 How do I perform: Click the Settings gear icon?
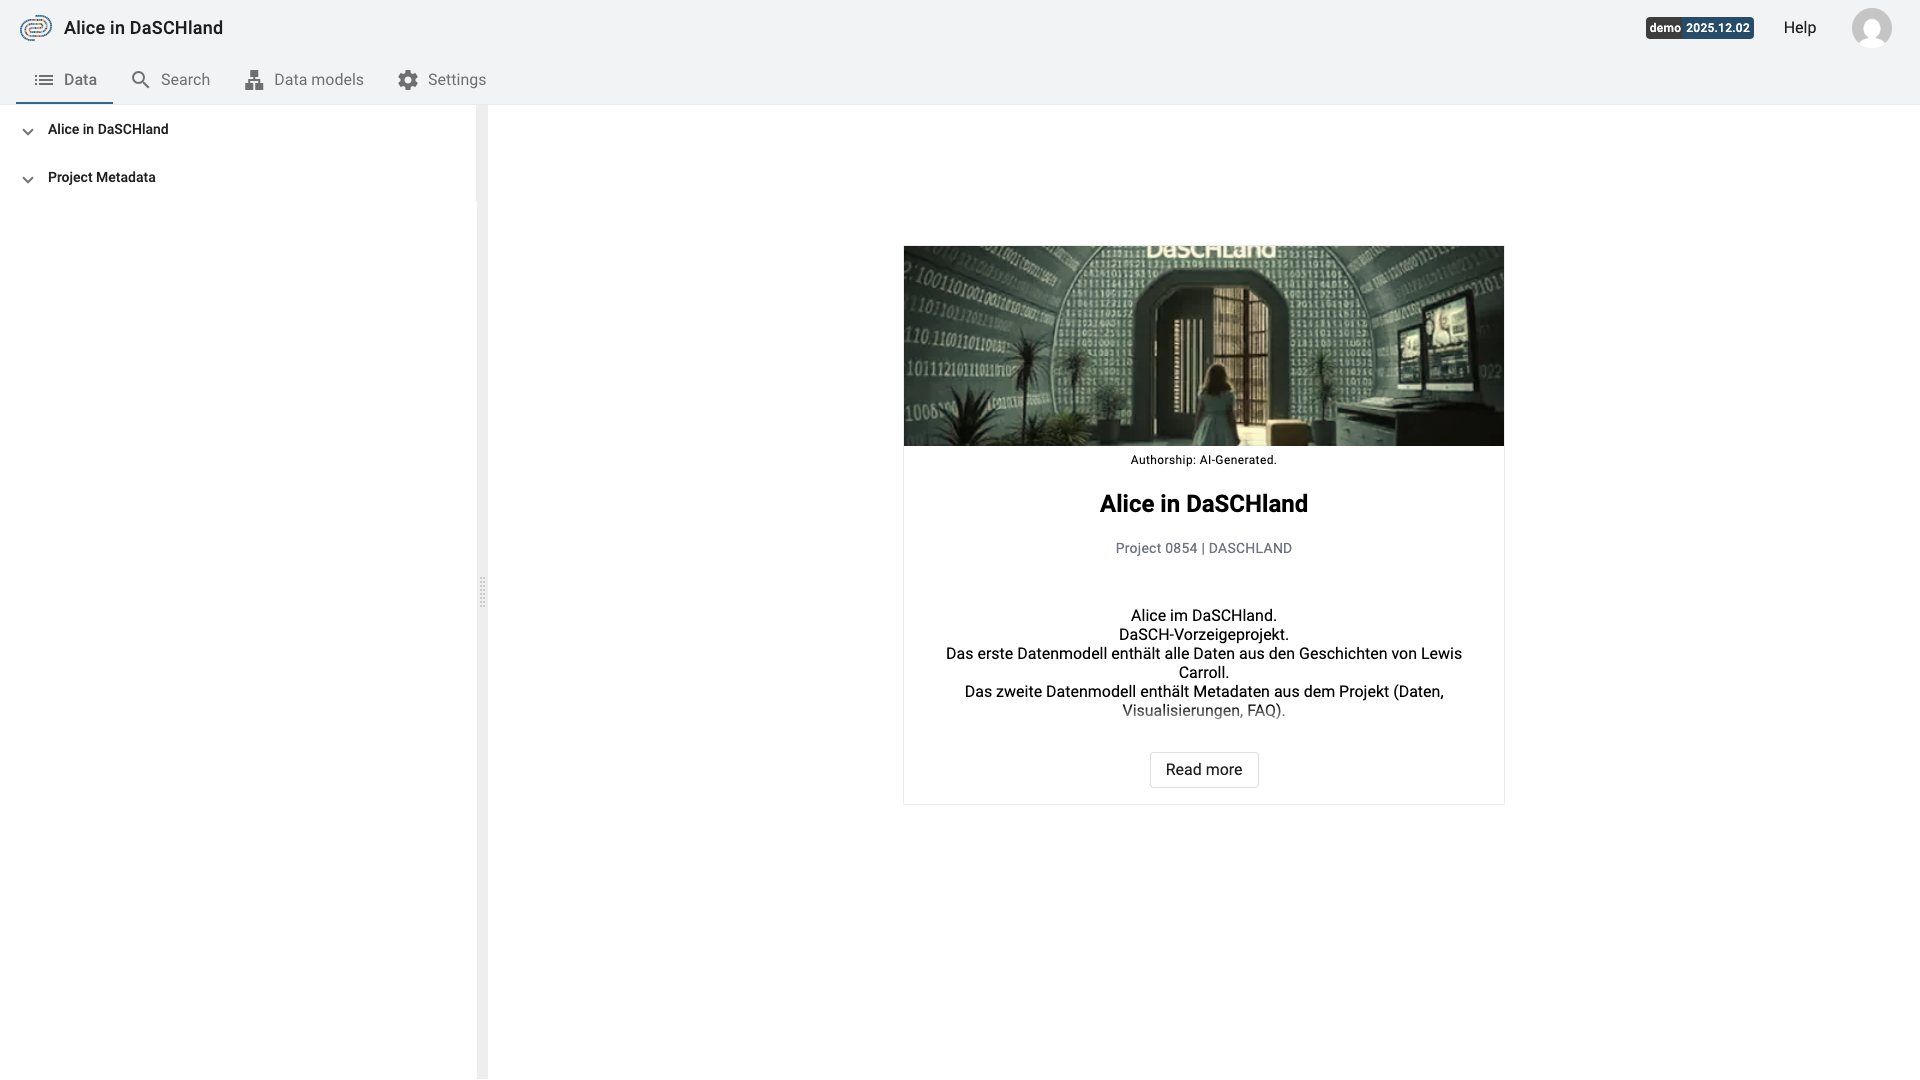(407, 79)
